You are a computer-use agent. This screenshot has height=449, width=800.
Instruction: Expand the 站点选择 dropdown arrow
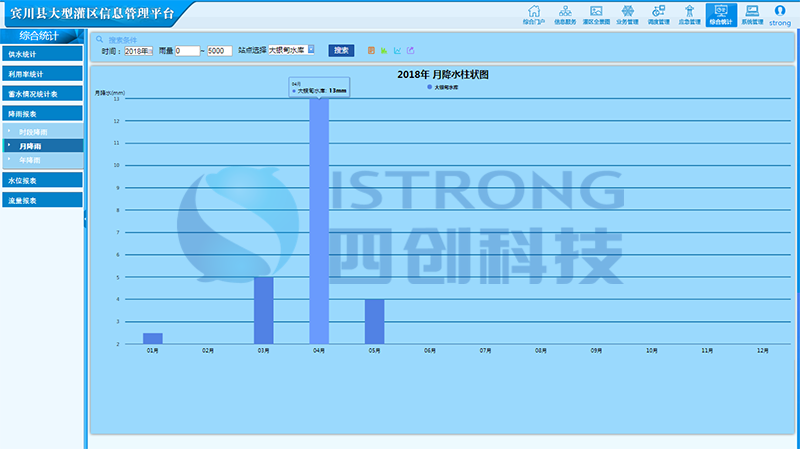tap(311, 49)
